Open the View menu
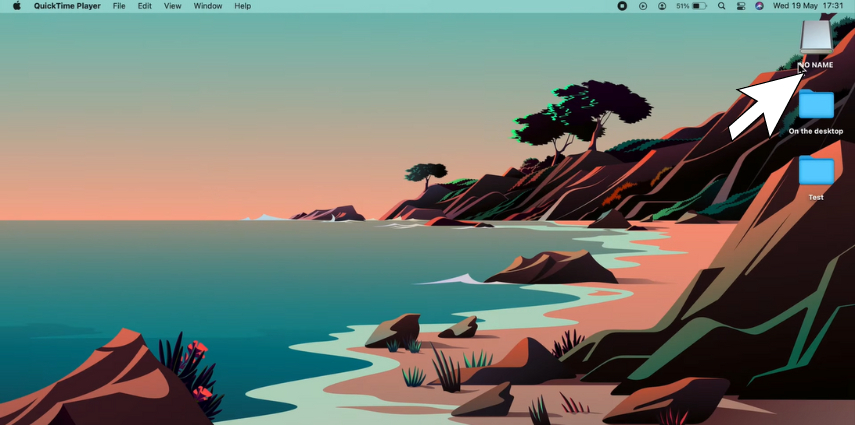 172,6
